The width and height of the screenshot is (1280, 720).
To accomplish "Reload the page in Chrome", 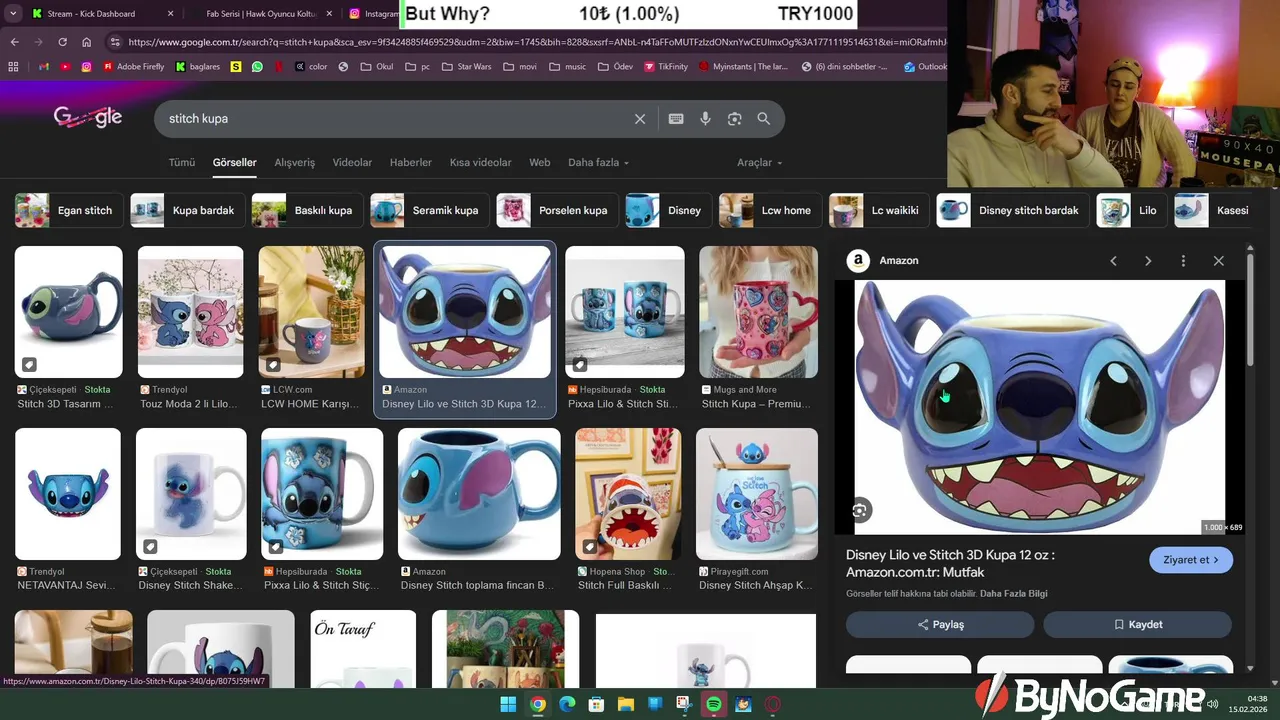I will [x=62, y=42].
